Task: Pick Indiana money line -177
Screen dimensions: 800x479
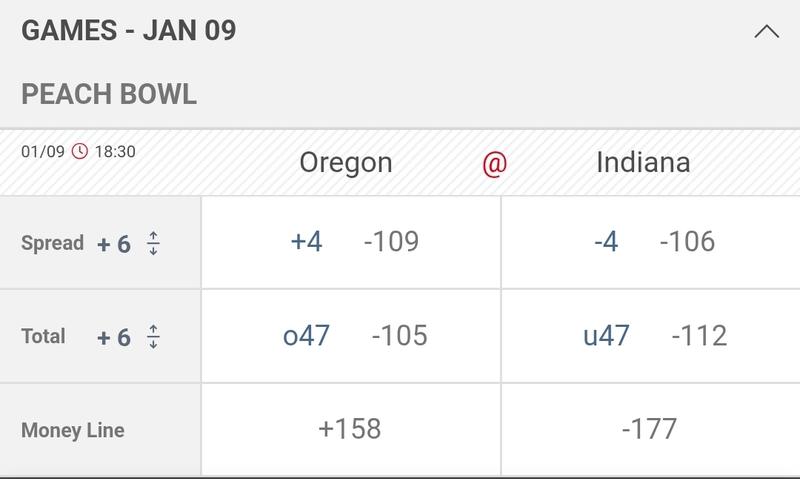Action: coord(651,429)
